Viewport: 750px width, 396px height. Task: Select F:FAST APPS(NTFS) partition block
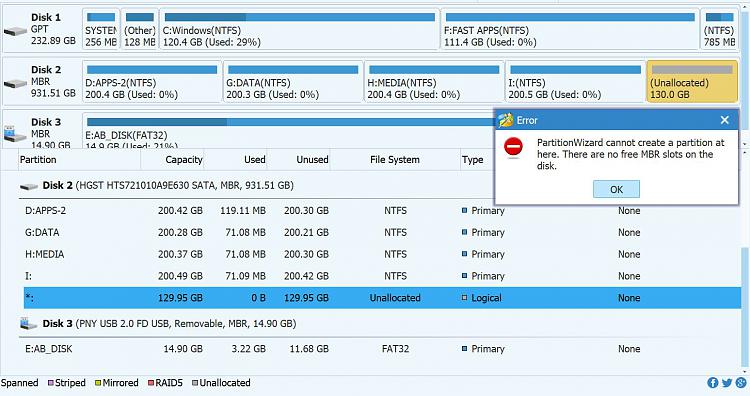pos(570,30)
